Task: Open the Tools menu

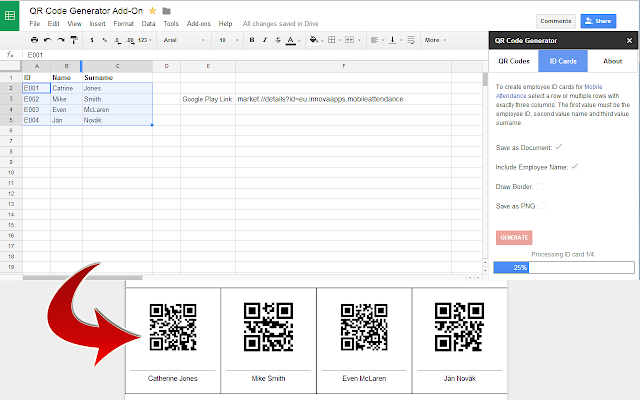Action: click(x=171, y=24)
